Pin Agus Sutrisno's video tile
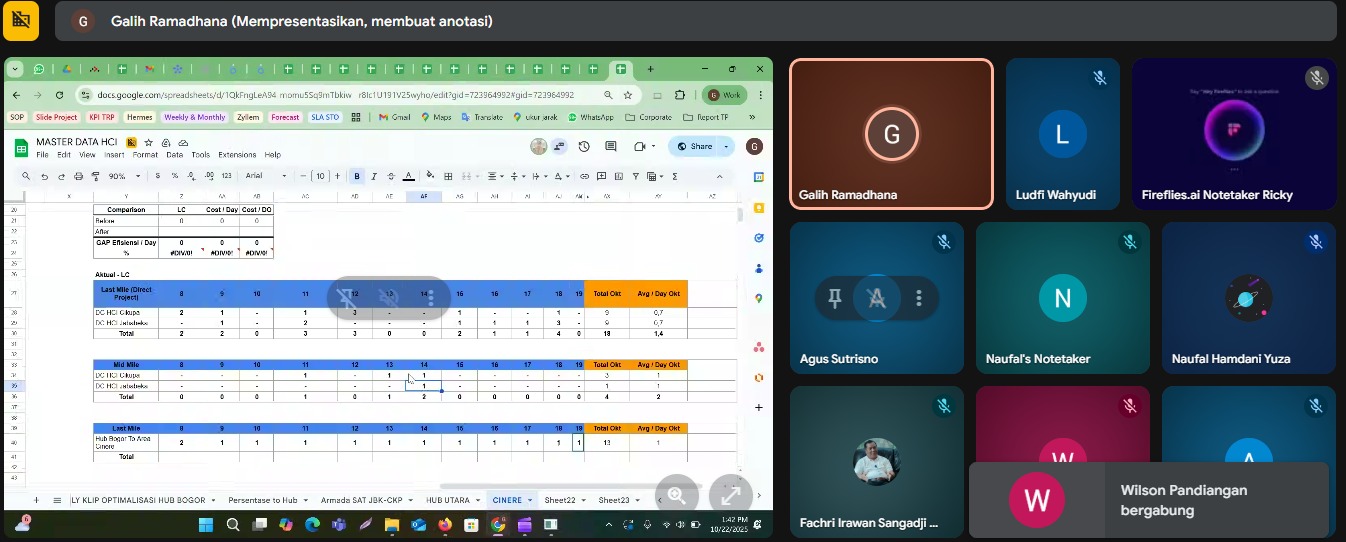 pyautogui.click(x=835, y=298)
